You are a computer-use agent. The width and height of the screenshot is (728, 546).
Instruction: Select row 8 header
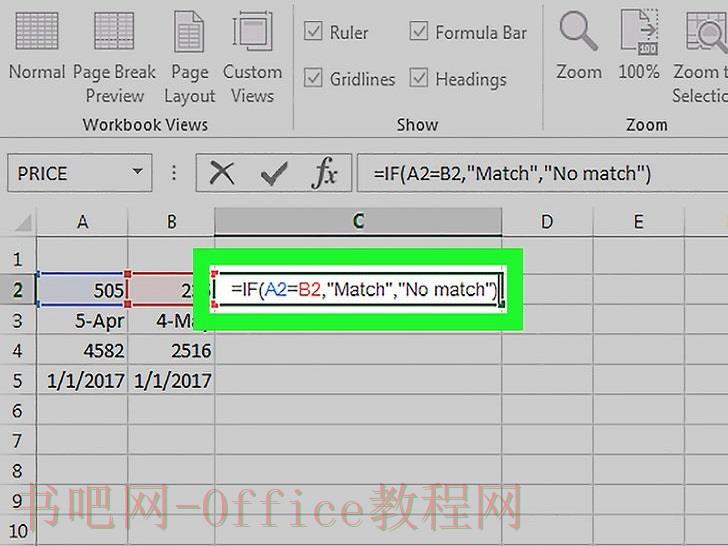click(x=18, y=471)
